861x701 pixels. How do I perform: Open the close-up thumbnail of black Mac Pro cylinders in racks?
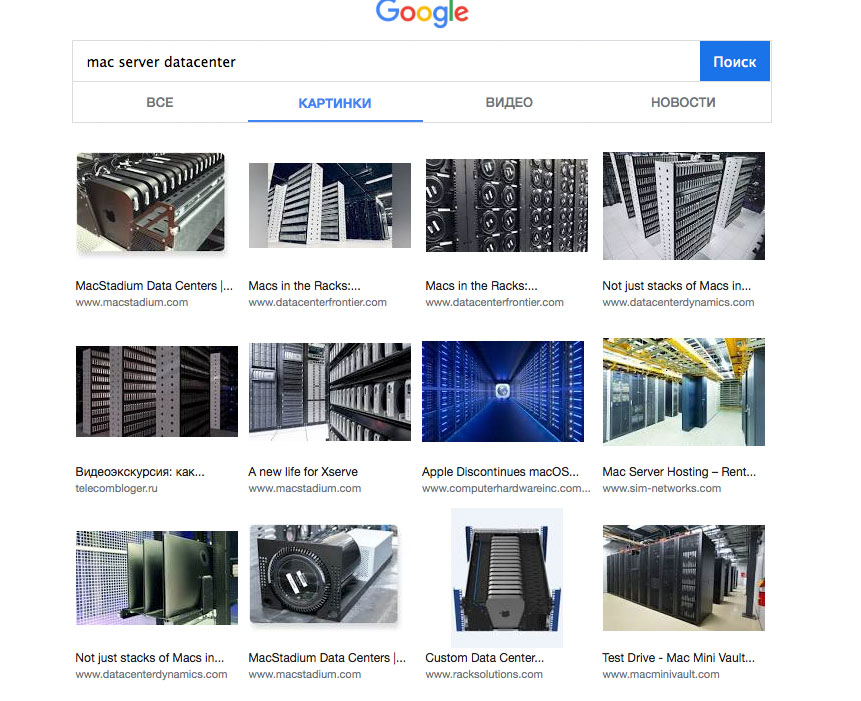pyautogui.click(x=507, y=205)
